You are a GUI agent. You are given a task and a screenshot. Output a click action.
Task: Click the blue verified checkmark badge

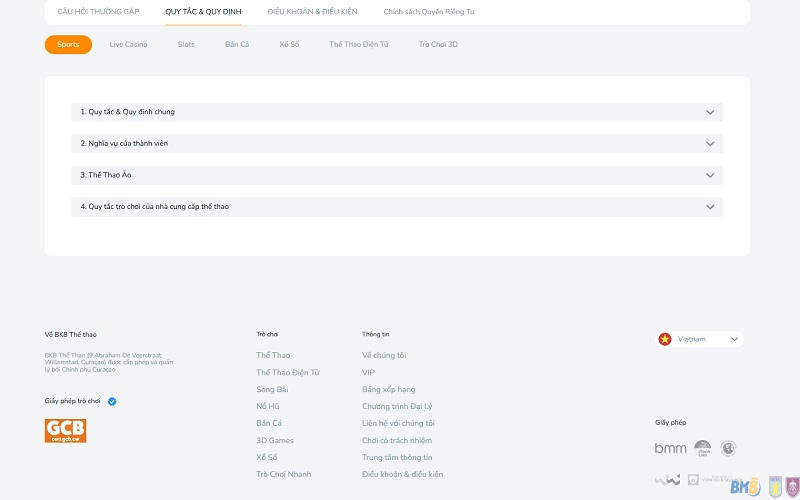(x=112, y=401)
